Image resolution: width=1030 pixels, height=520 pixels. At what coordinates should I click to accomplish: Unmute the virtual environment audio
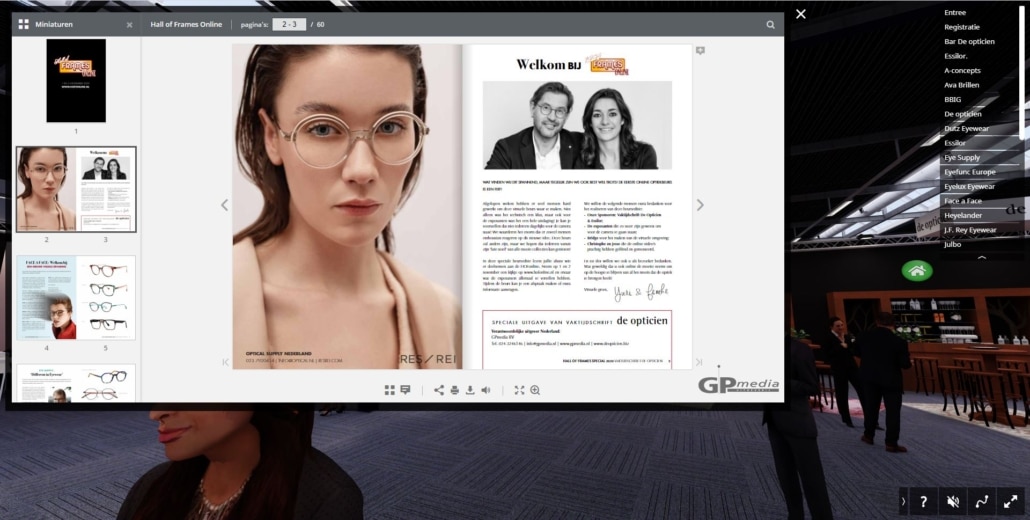tap(953, 501)
